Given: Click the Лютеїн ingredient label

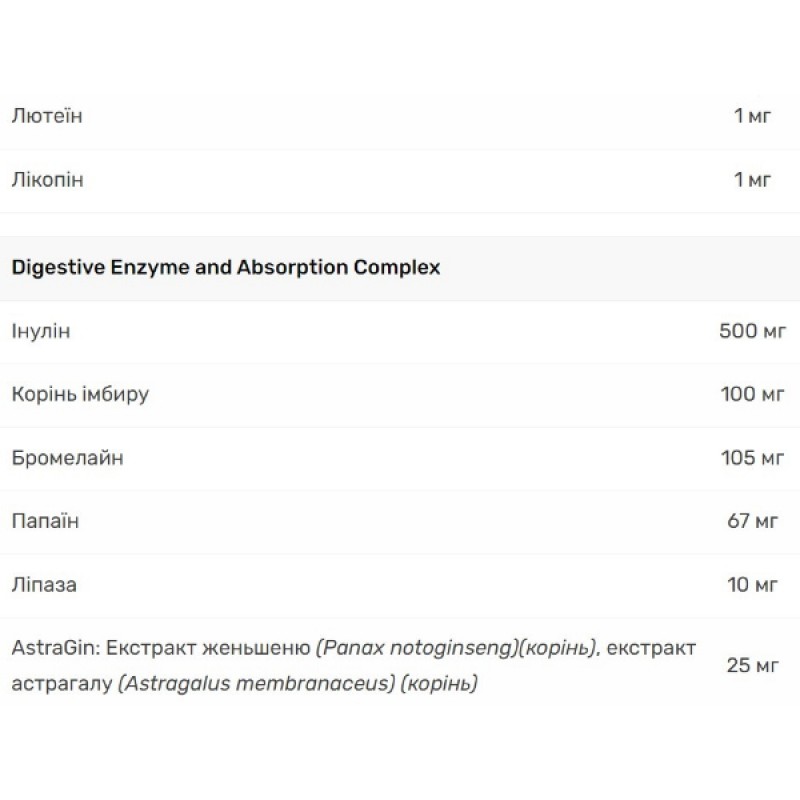Looking at the screenshot, I should (47, 116).
